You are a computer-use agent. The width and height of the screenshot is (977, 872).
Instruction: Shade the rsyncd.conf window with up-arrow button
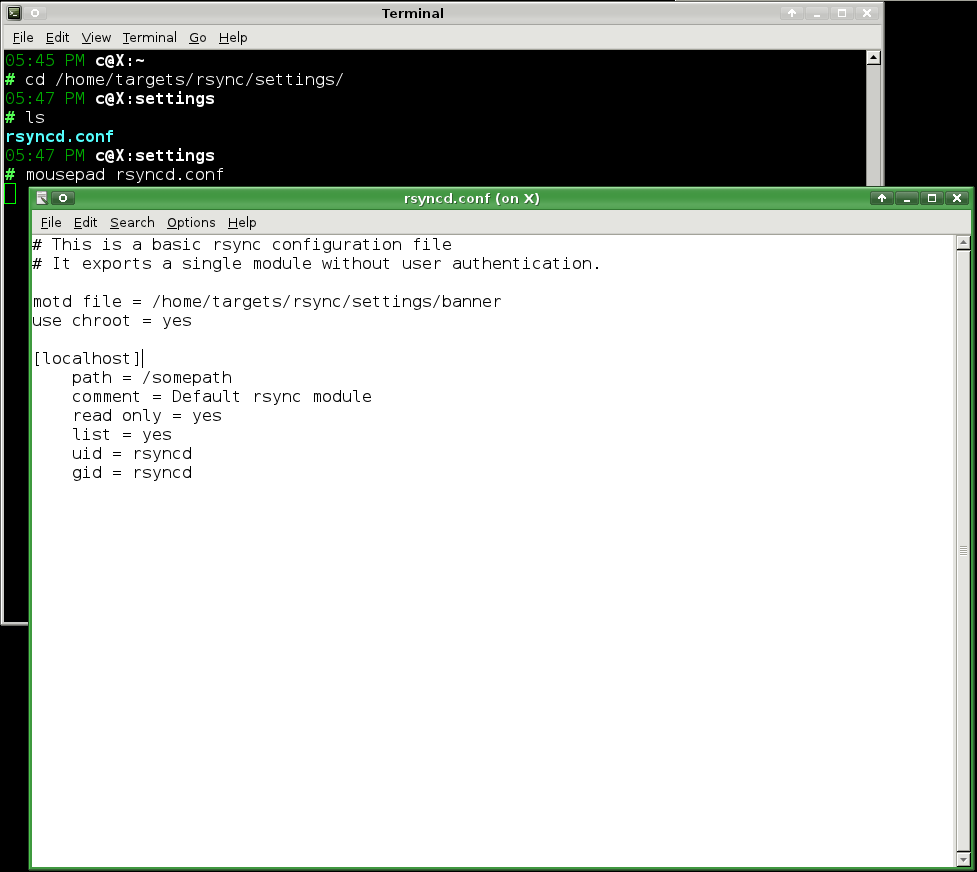pos(882,198)
